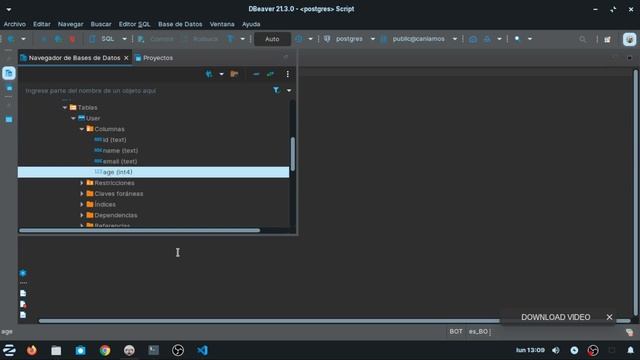Open the Archivo menu

click(x=15, y=24)
